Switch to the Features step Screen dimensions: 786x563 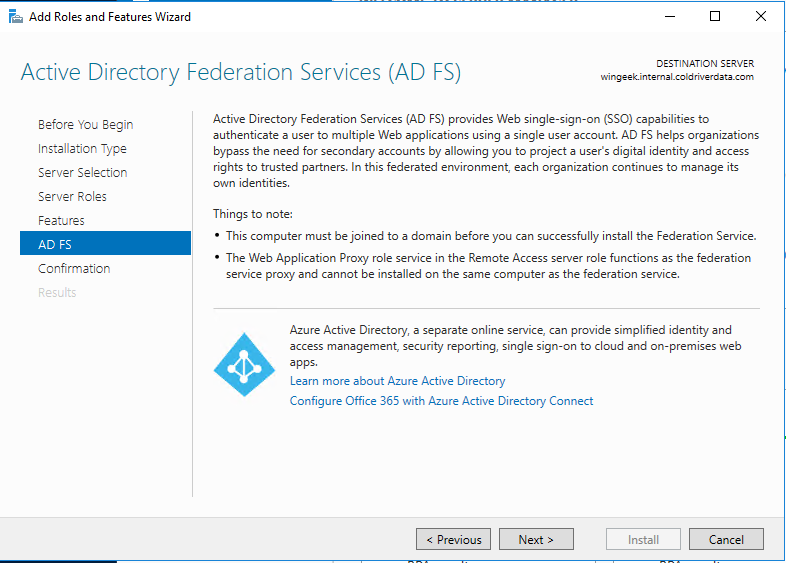61,221
